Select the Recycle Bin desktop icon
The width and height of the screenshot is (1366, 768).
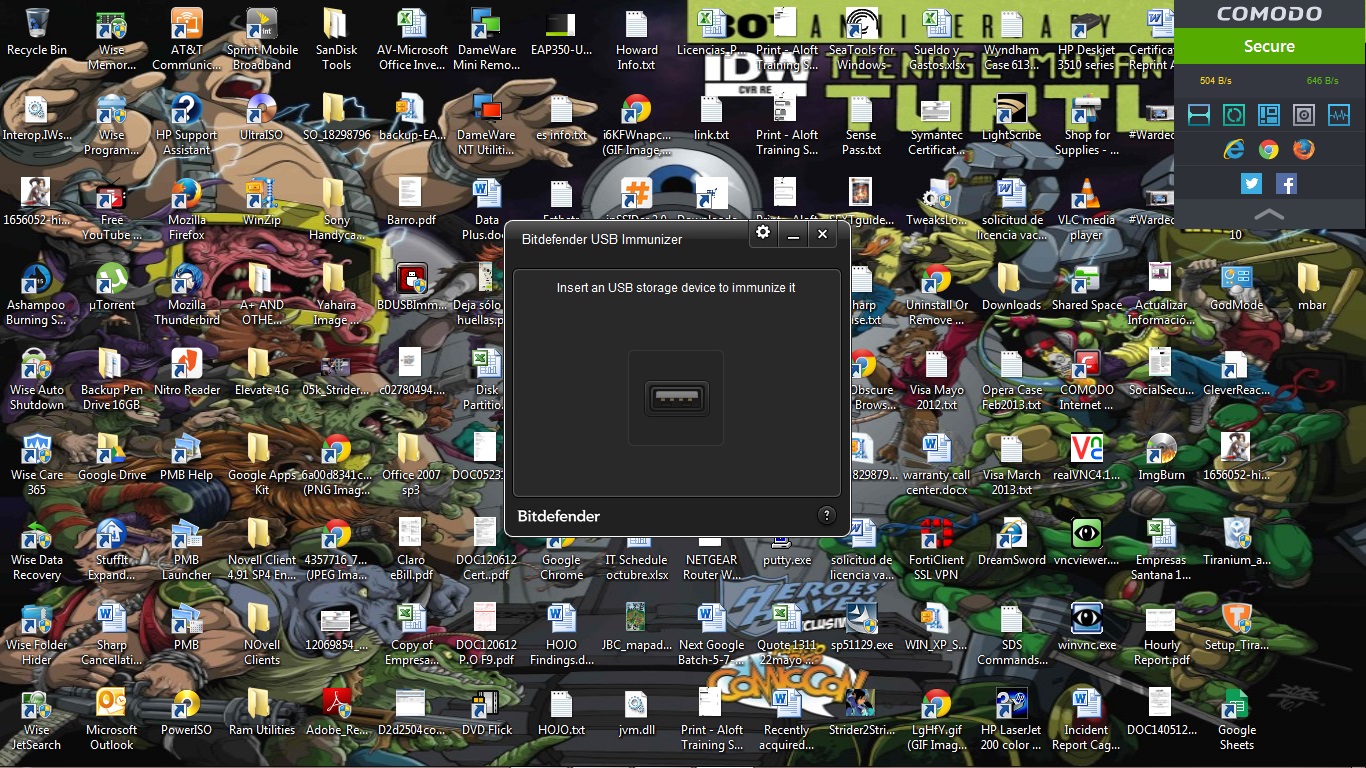[x=37, y=32]
